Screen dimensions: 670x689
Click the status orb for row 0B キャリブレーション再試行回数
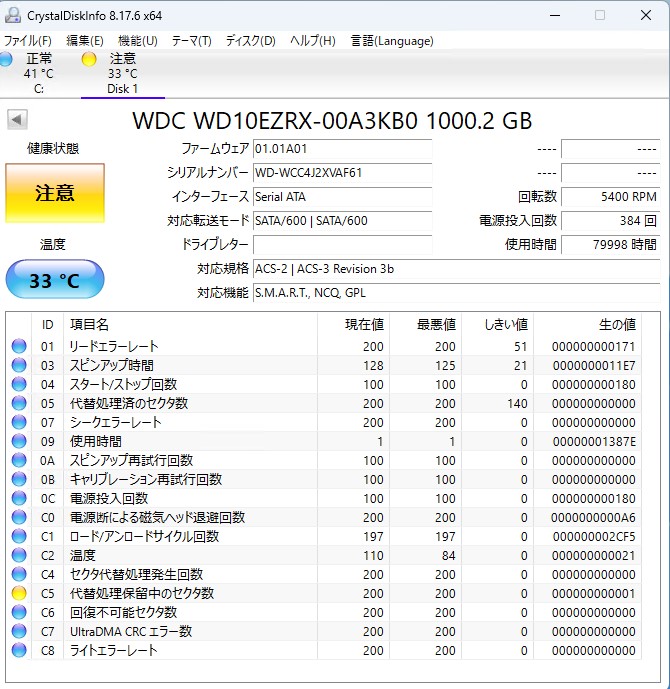(x=19, y=479)
